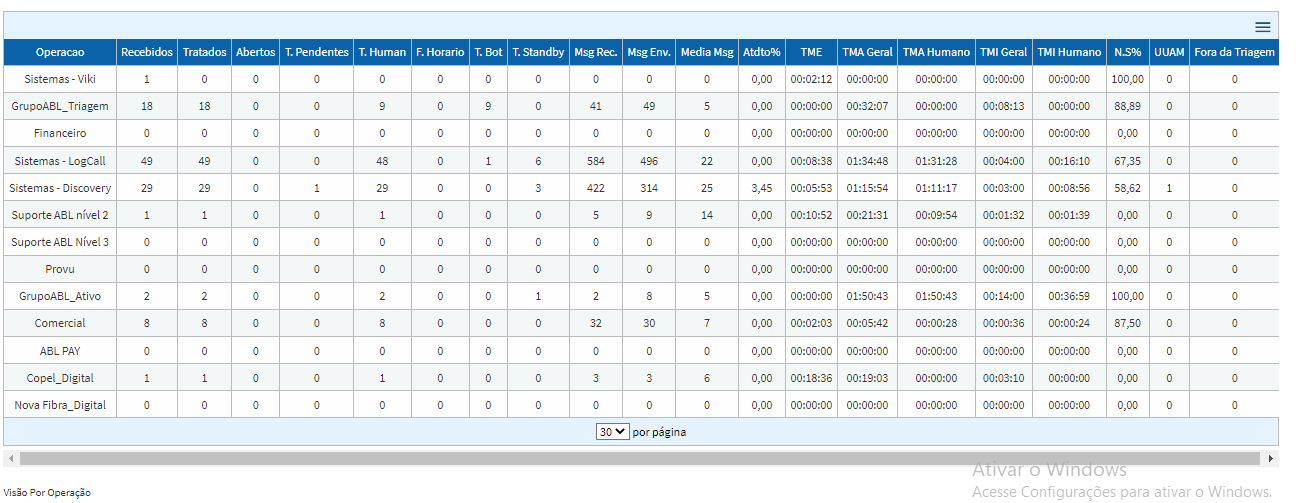Sort by the Operacao column header

pyautogui.click(x=60, y=52)
